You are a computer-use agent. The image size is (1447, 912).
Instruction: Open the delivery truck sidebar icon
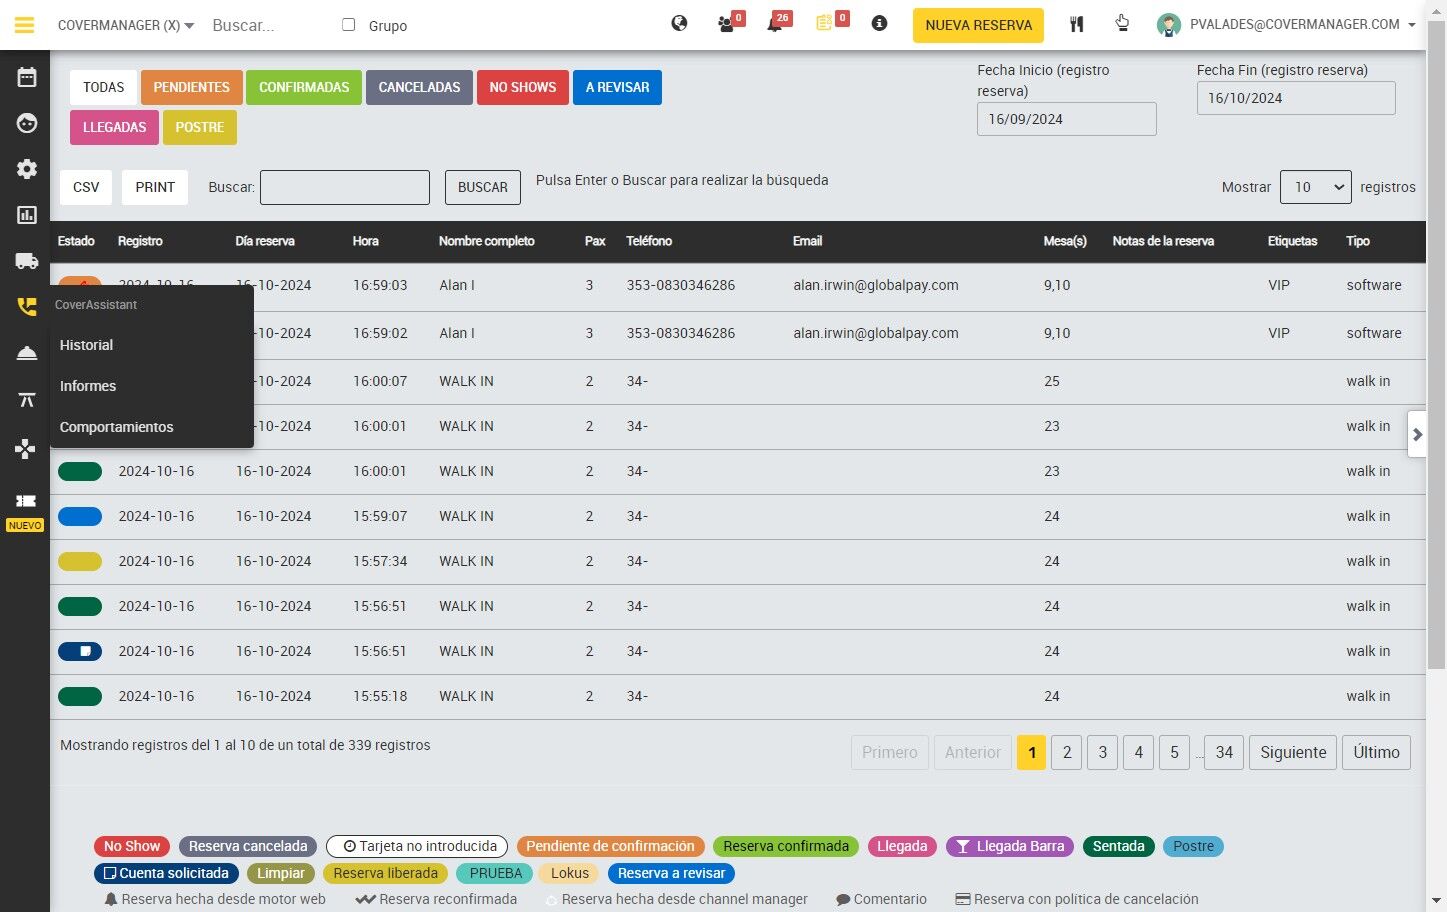26,261
